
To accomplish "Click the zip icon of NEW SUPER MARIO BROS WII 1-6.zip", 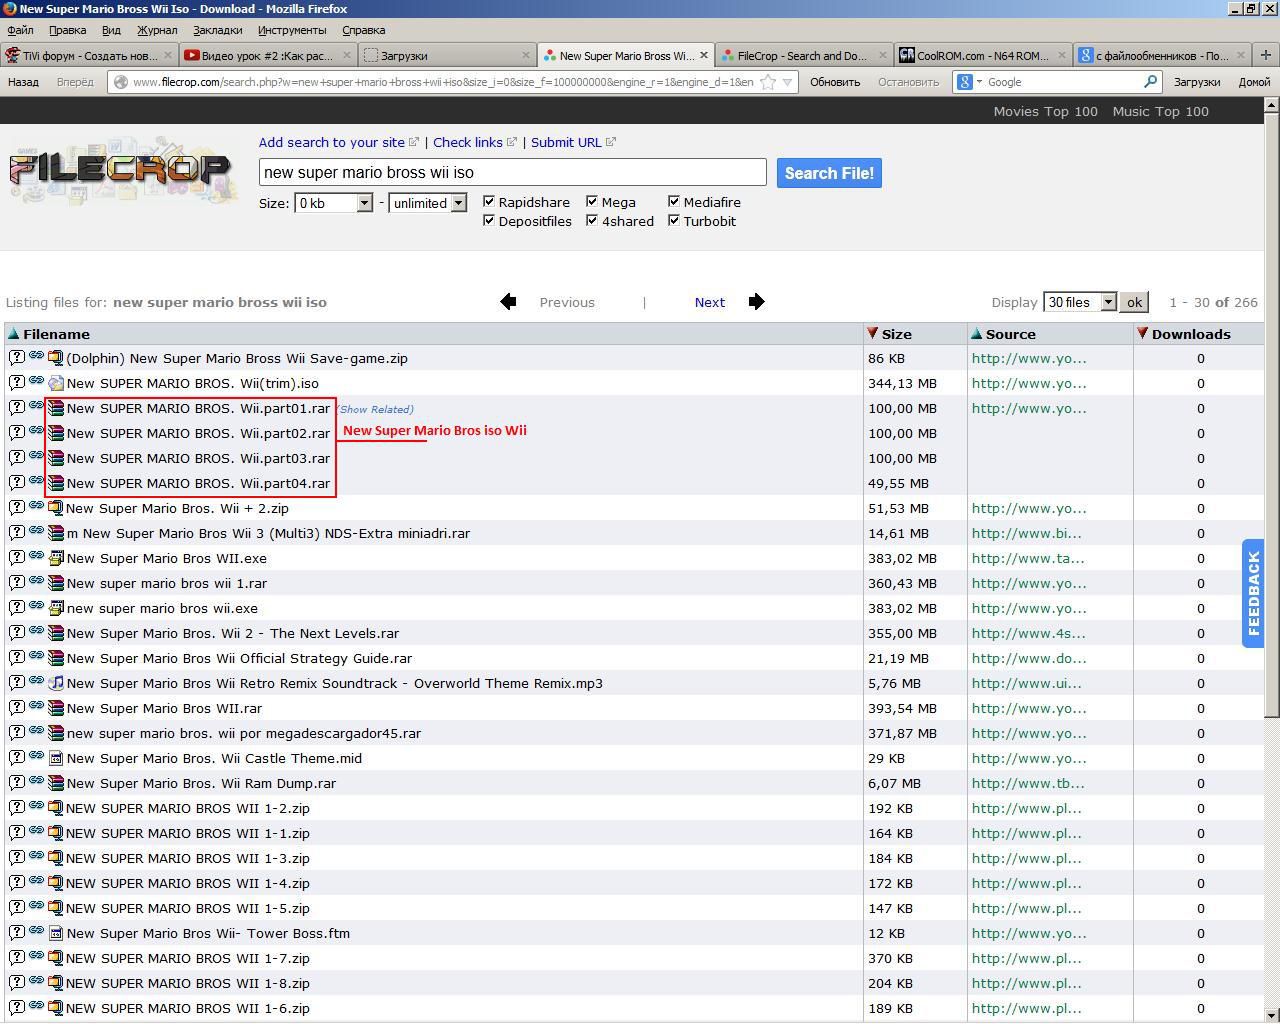I will coord(56,1008).
